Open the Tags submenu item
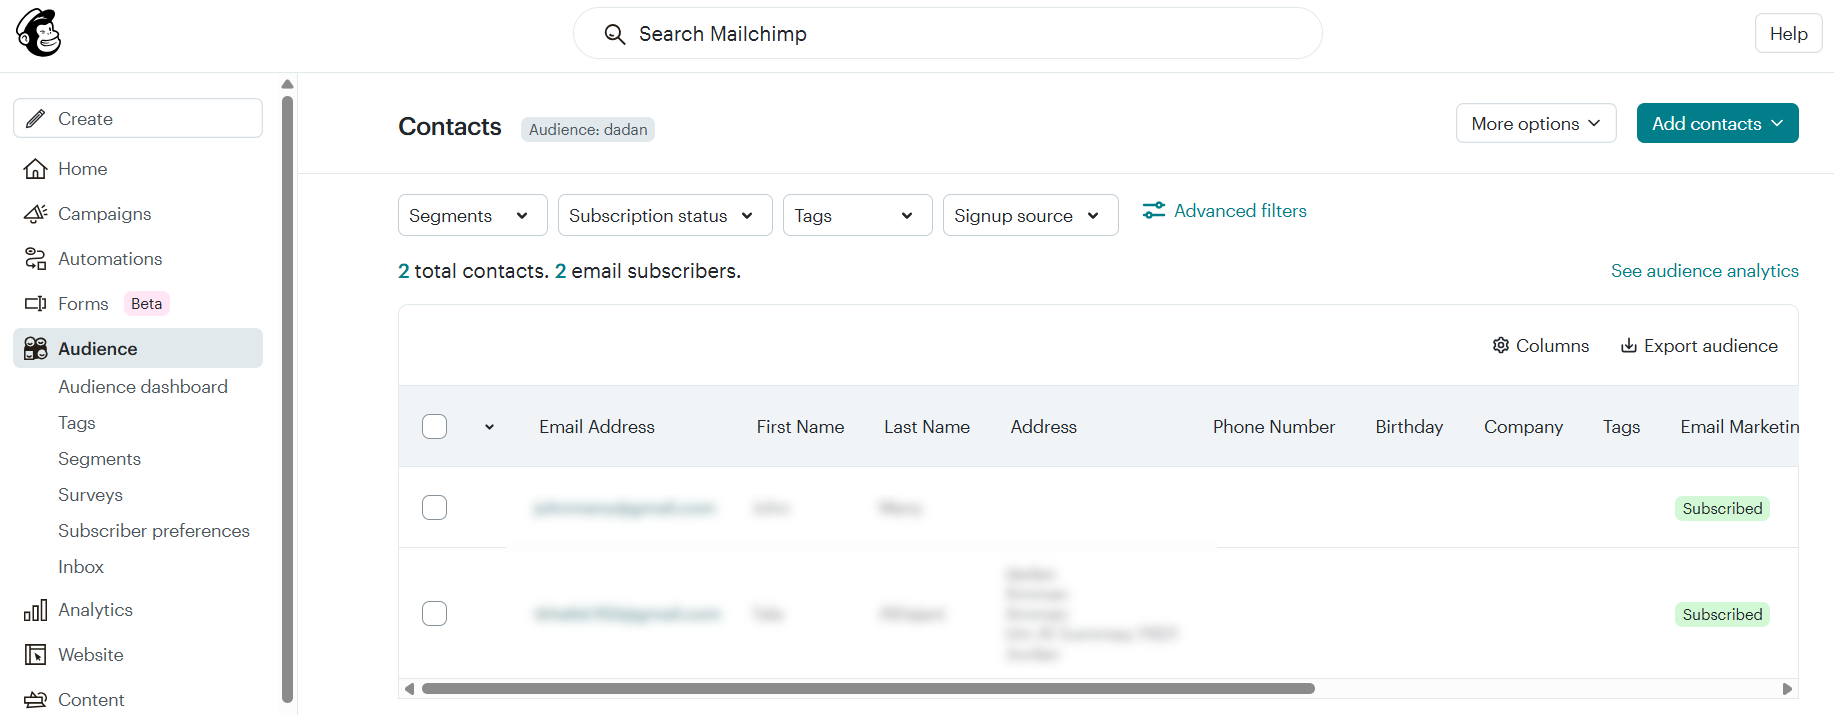This screenshot has height=715, width=1834. [x=77, y=423]
